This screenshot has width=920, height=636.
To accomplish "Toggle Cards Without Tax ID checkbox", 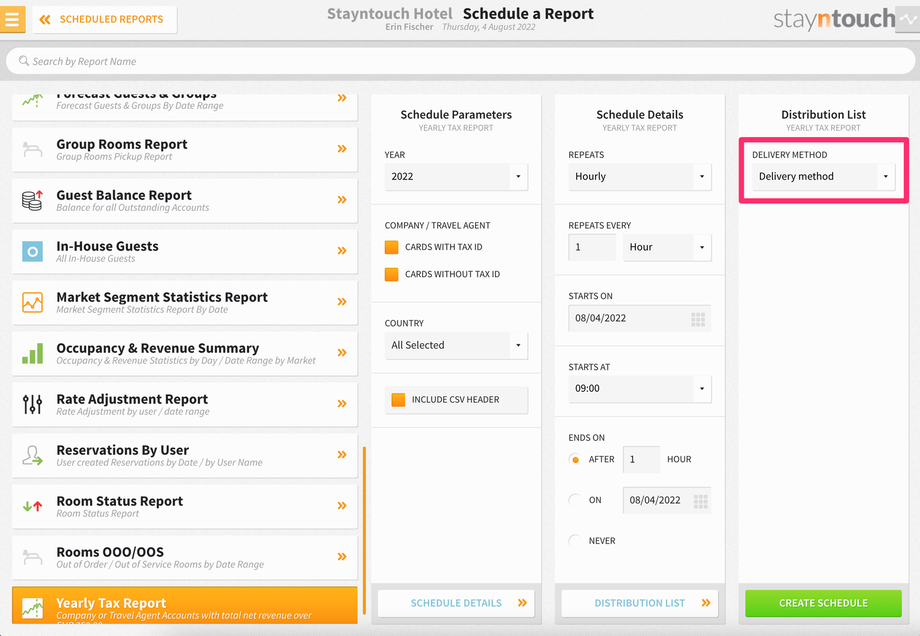I will coord(391,274).
